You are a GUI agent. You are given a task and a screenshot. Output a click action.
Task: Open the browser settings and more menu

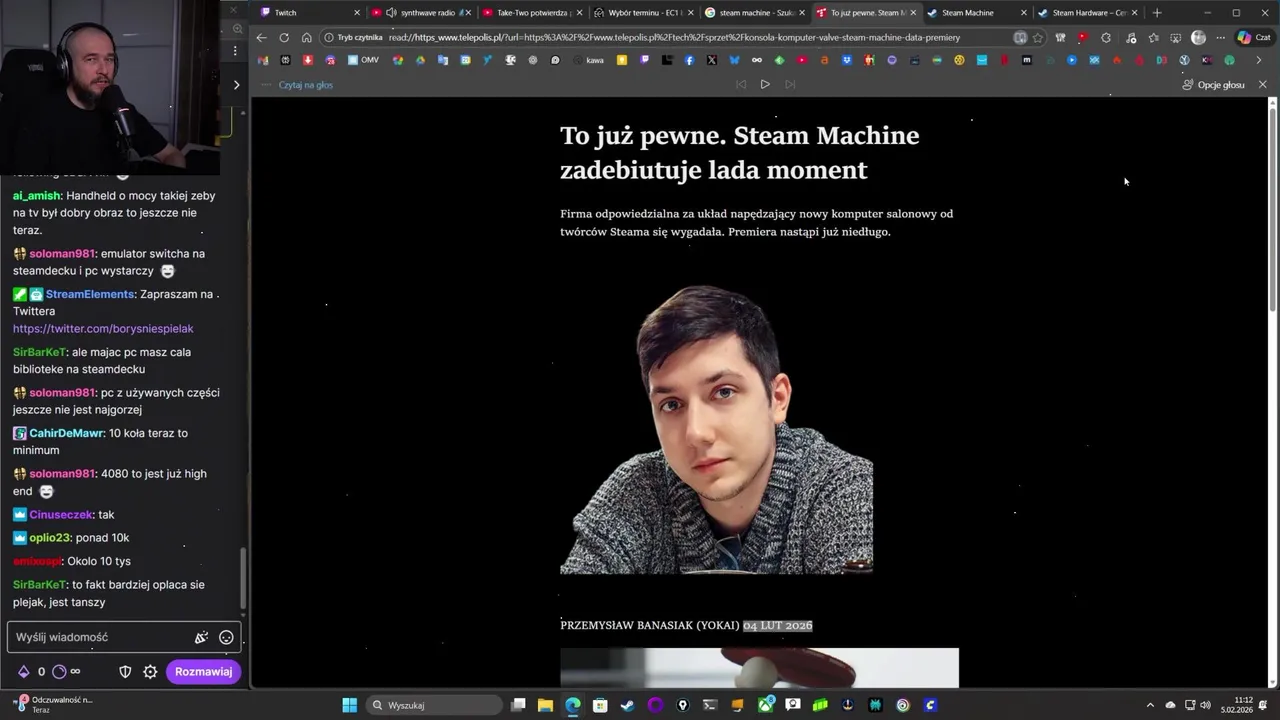click(x=1220, y=37)
